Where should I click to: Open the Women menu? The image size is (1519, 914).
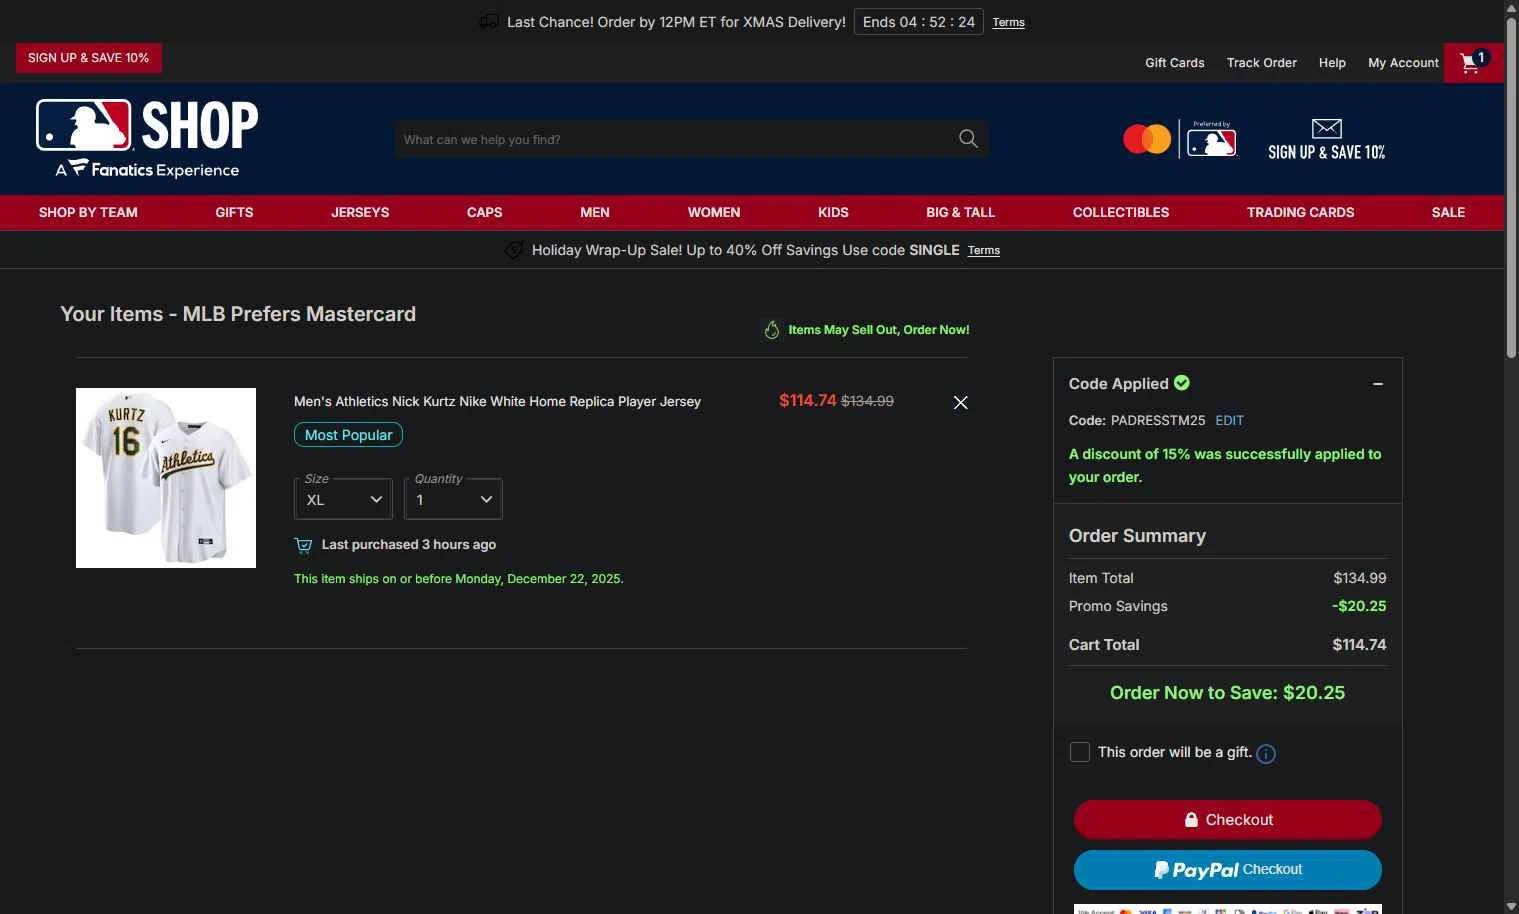click(714, 212)
